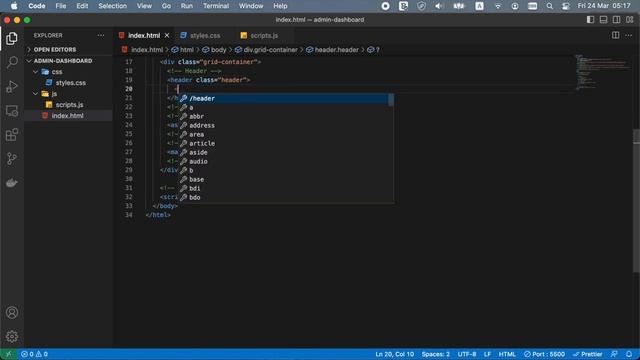This screenshot has height=360, width=640.
Task: Open the Search view in activity bar
Action: [12, 62]
